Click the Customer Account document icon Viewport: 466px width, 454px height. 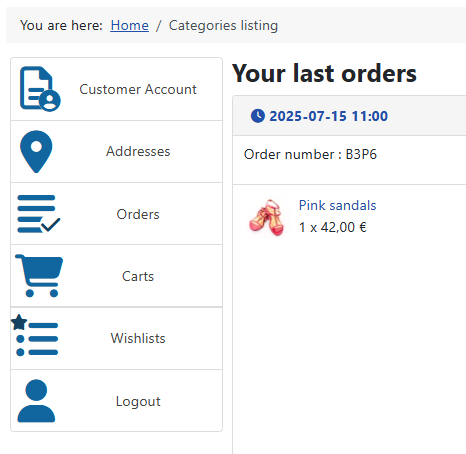(x=40, y=89)
